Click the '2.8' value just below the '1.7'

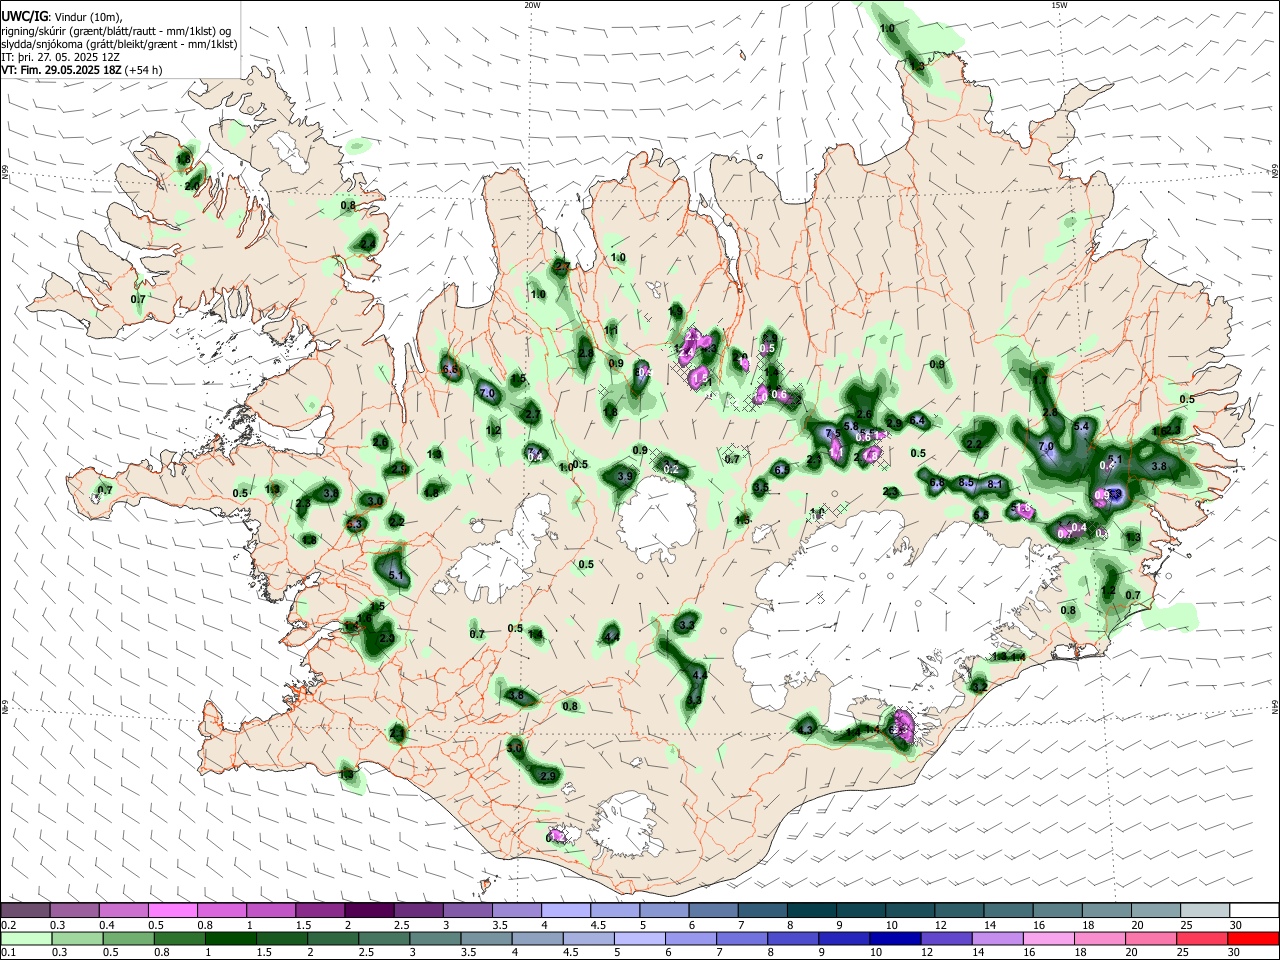tap(1050, 412)
